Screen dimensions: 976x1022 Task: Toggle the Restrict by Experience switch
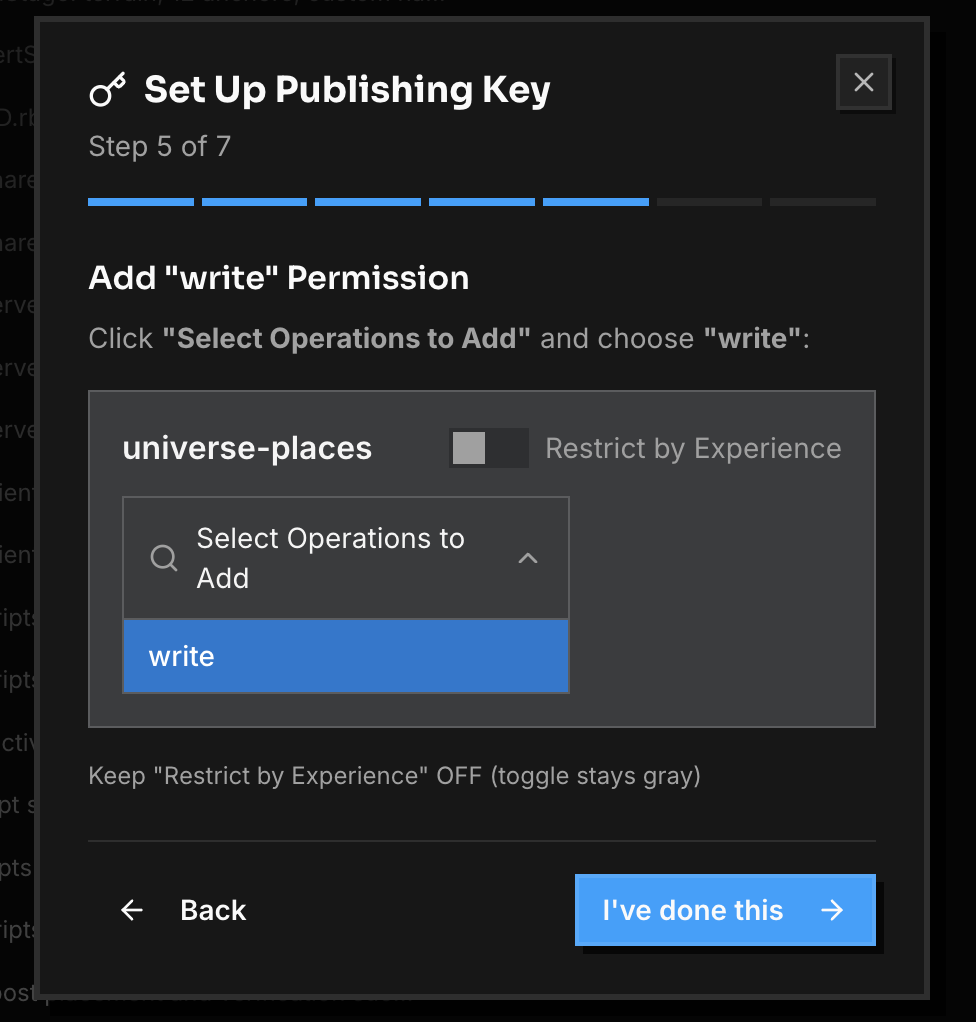488,448
